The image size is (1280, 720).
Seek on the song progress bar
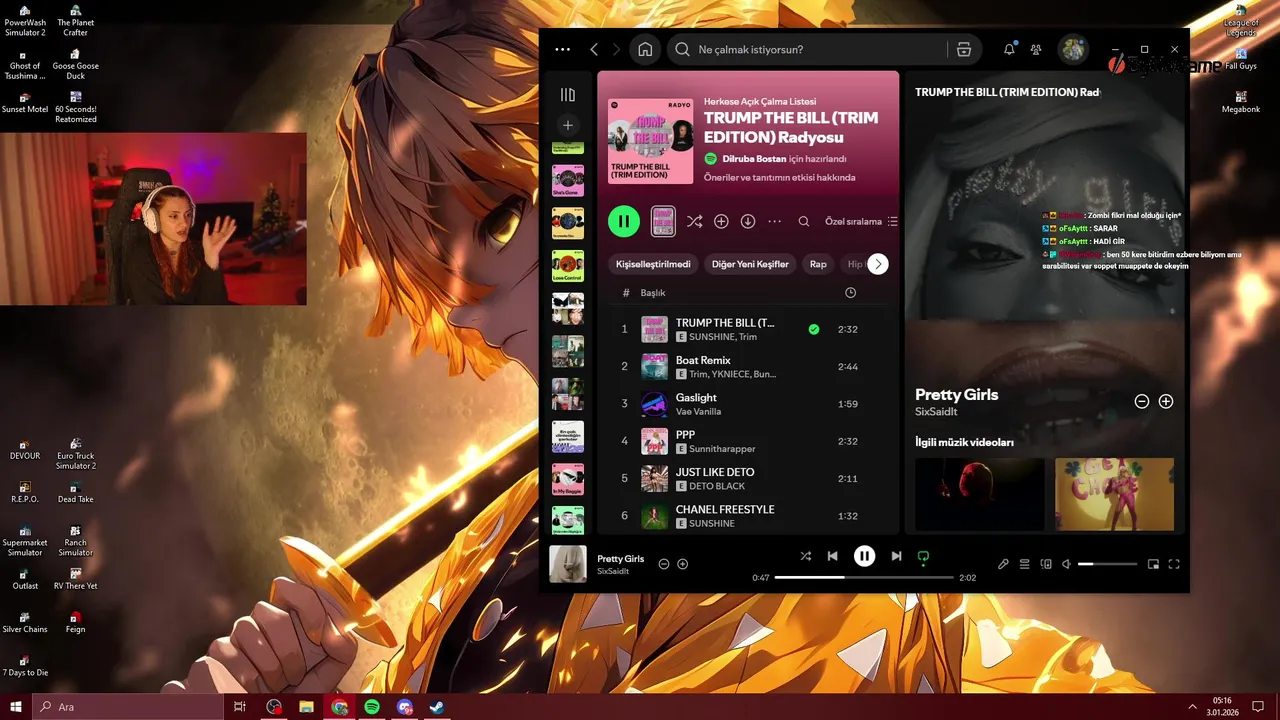(x=863, y=578)
